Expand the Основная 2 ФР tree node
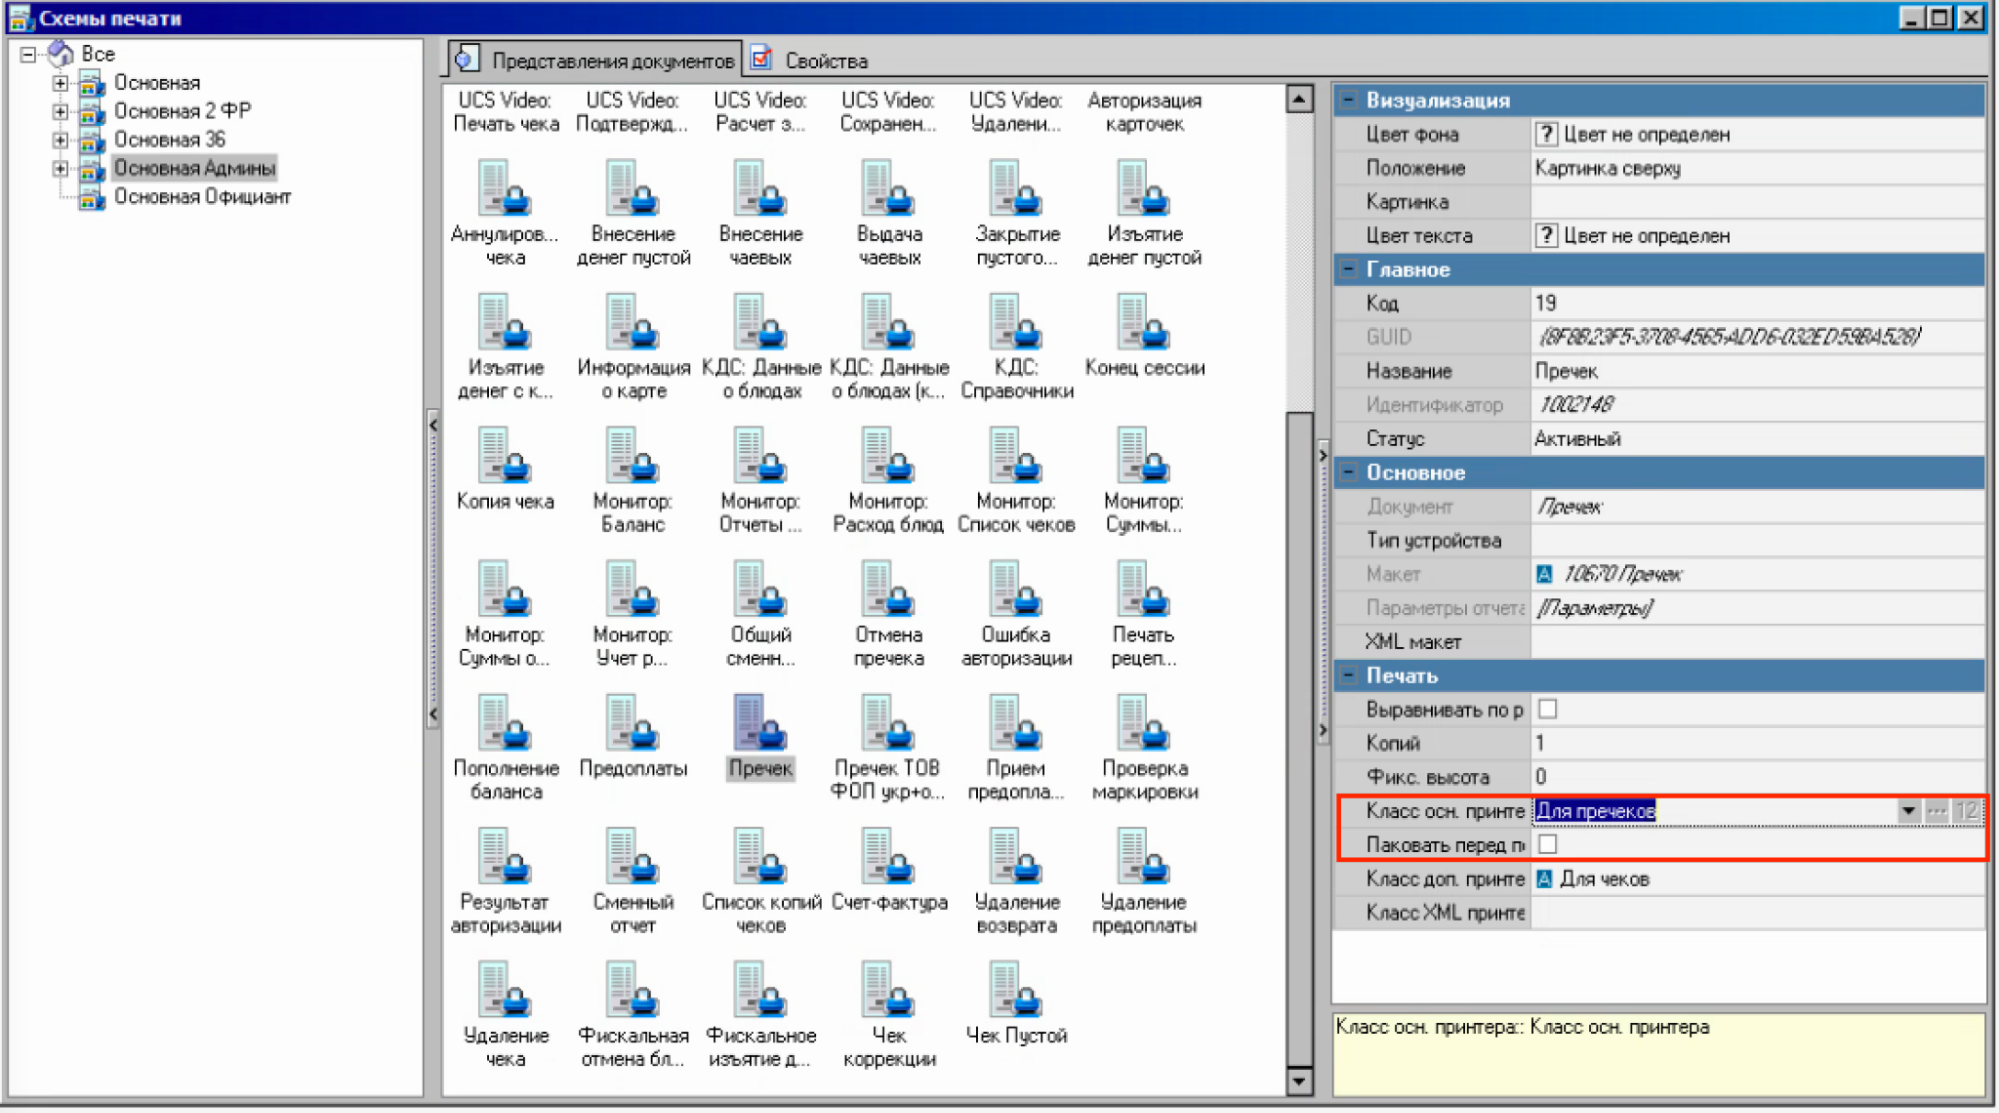Image resolution: width=1999 pixels, height=1113 pixels. tap(60, 111)
